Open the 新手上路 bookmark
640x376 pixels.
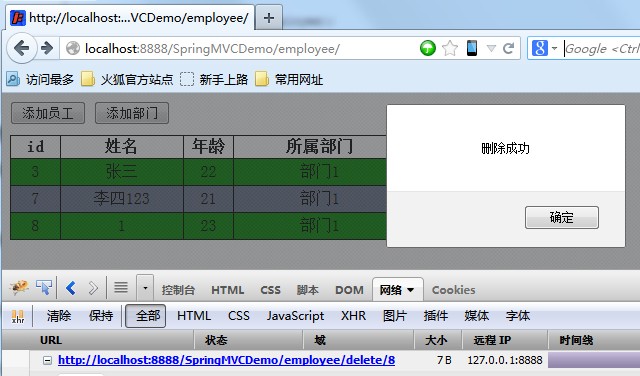[x=214, y=79]
